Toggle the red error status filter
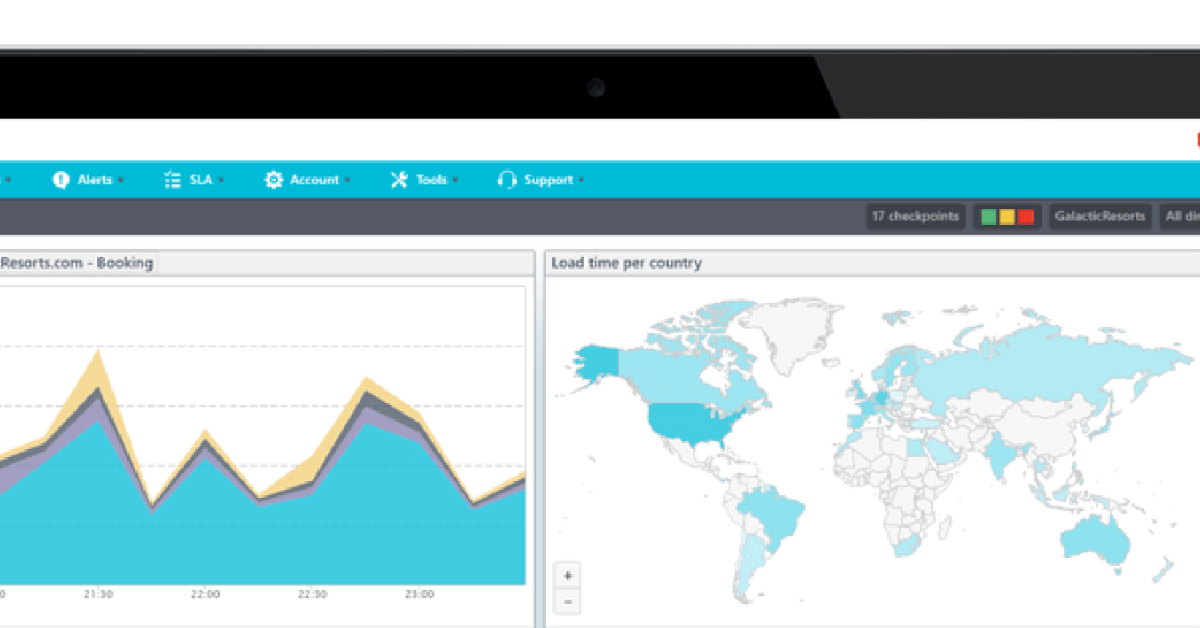Viewport: 1200px width, 628px height. pos(1025,216)
